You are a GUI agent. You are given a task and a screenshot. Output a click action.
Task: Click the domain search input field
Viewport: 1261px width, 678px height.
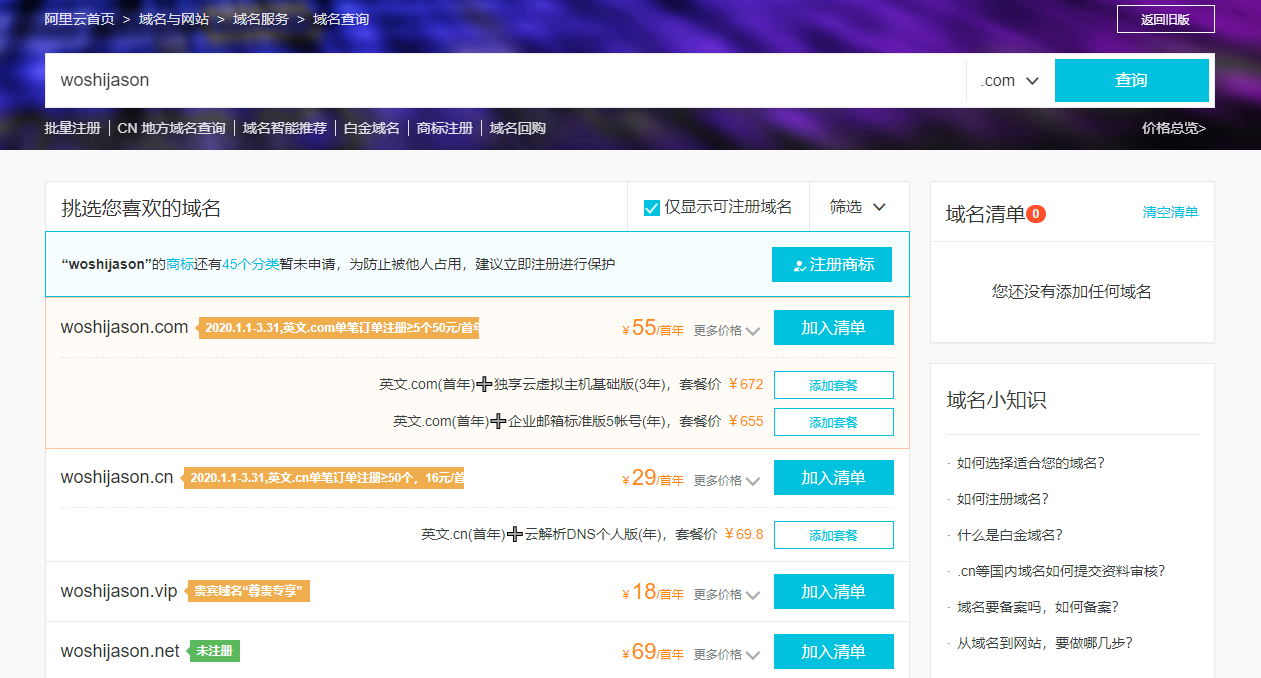point(505,81)
